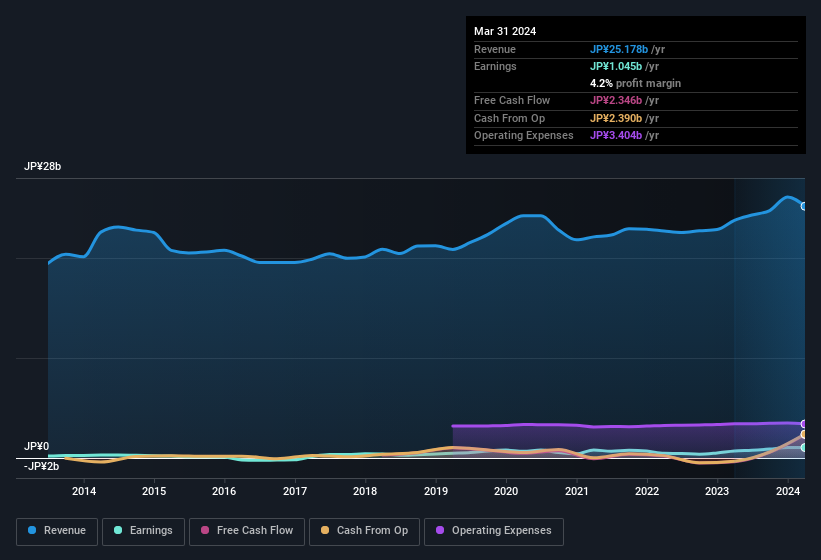
Task: Click the orange Cash From Op endpoint marker
Action: (804, 435)
